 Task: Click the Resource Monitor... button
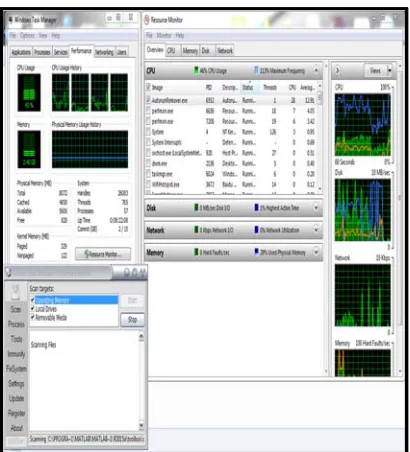(103, 254)
